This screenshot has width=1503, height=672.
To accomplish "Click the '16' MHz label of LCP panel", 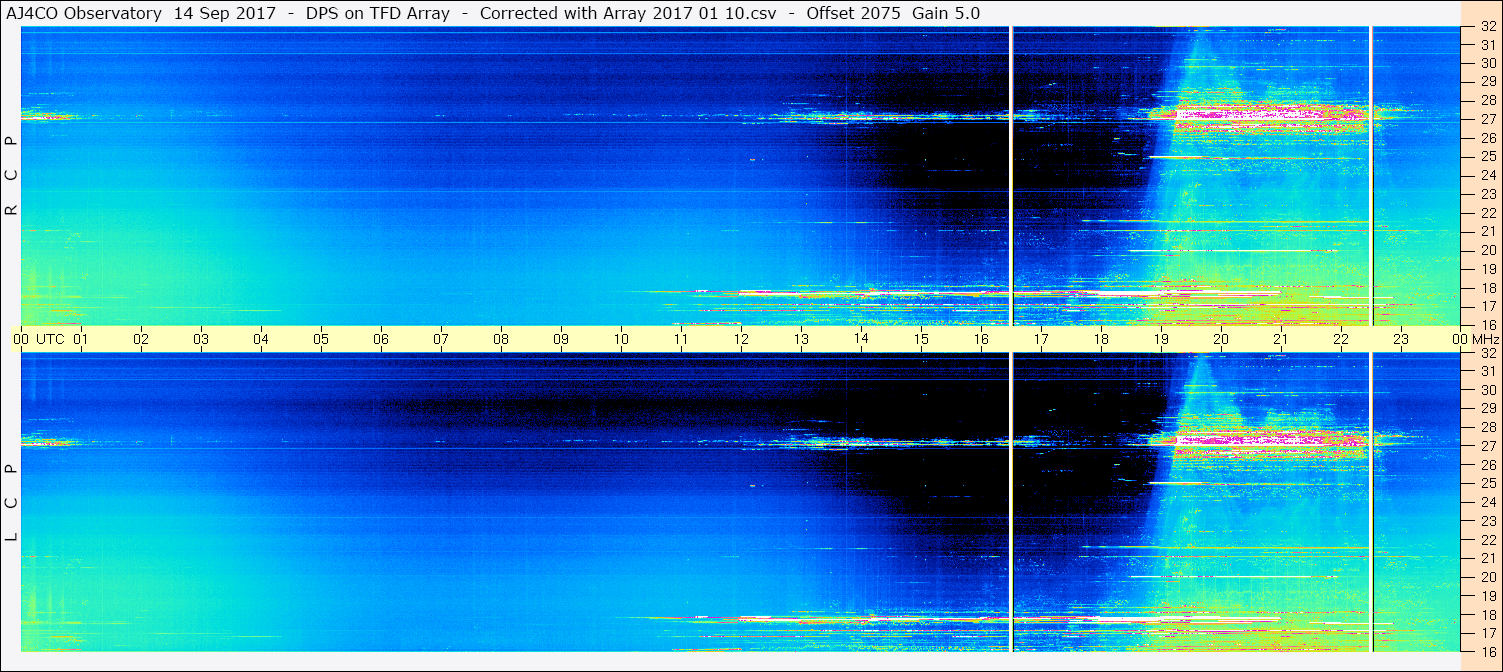I will (1487, 651).
